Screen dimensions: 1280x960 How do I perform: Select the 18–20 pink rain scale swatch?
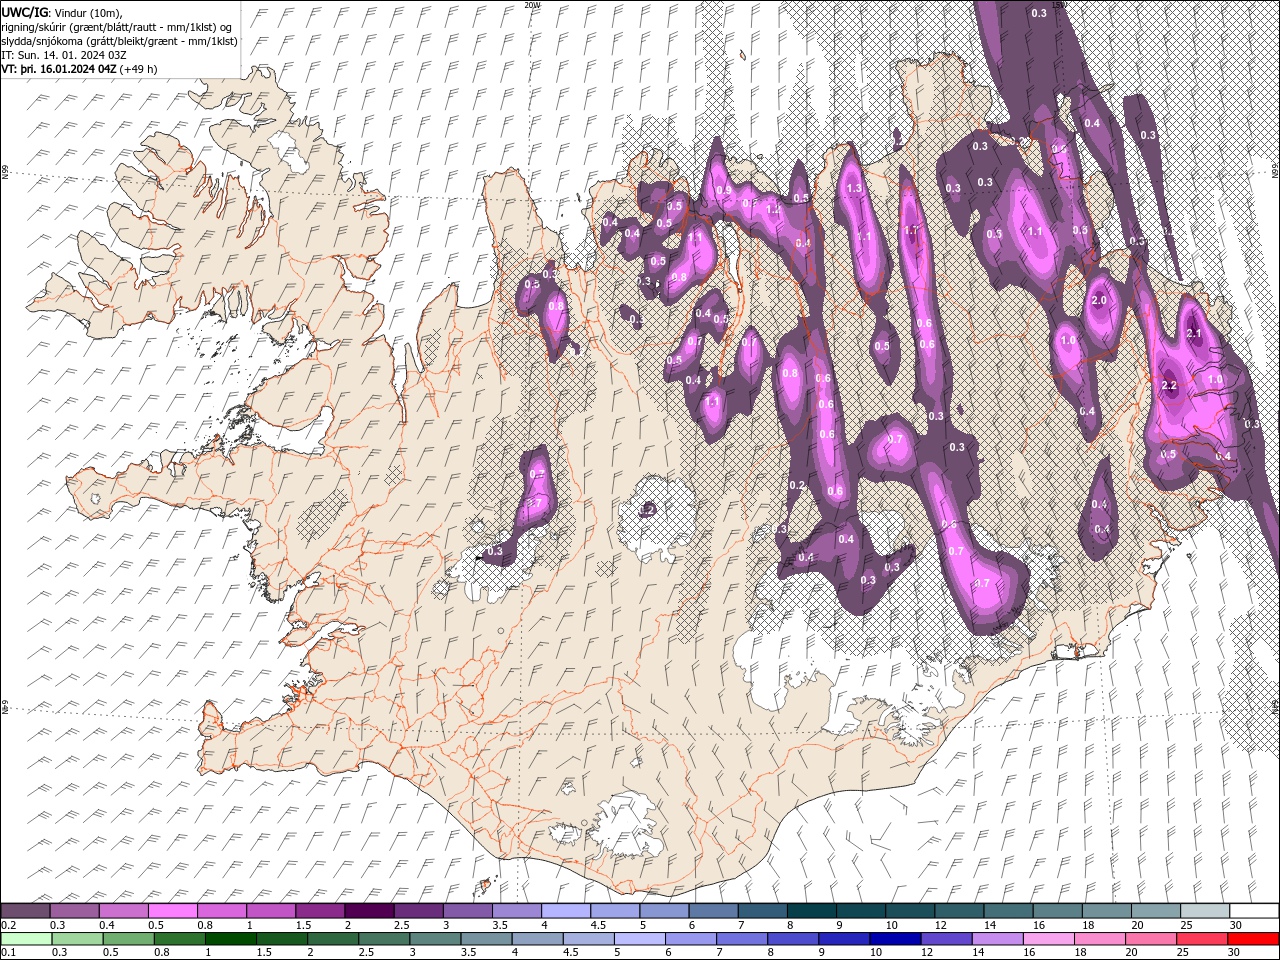[x=1100, y=939]
